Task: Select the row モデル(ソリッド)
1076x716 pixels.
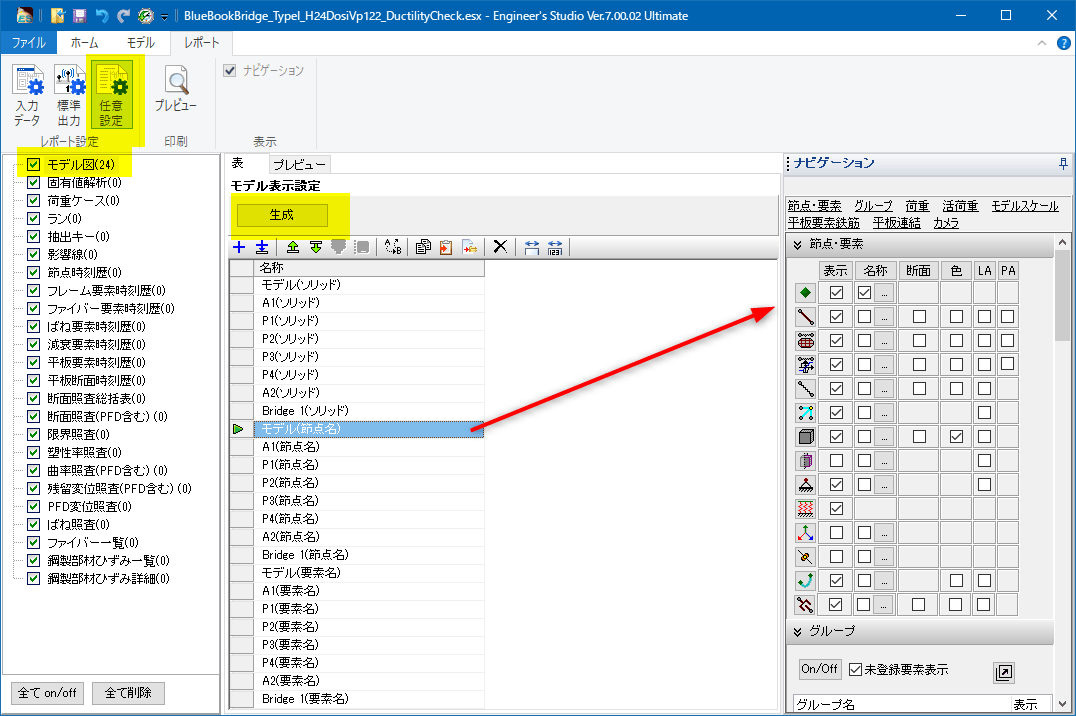Action: tap(369, 285)
